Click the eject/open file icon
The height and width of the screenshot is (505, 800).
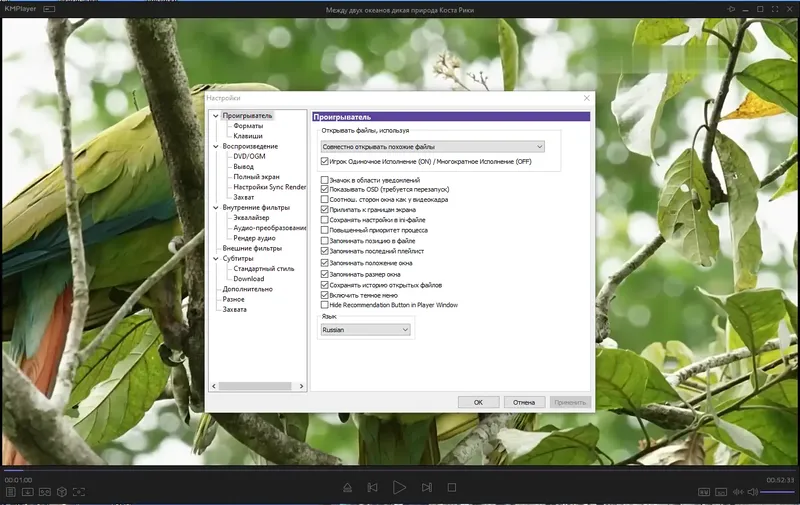tap(347, 488)
